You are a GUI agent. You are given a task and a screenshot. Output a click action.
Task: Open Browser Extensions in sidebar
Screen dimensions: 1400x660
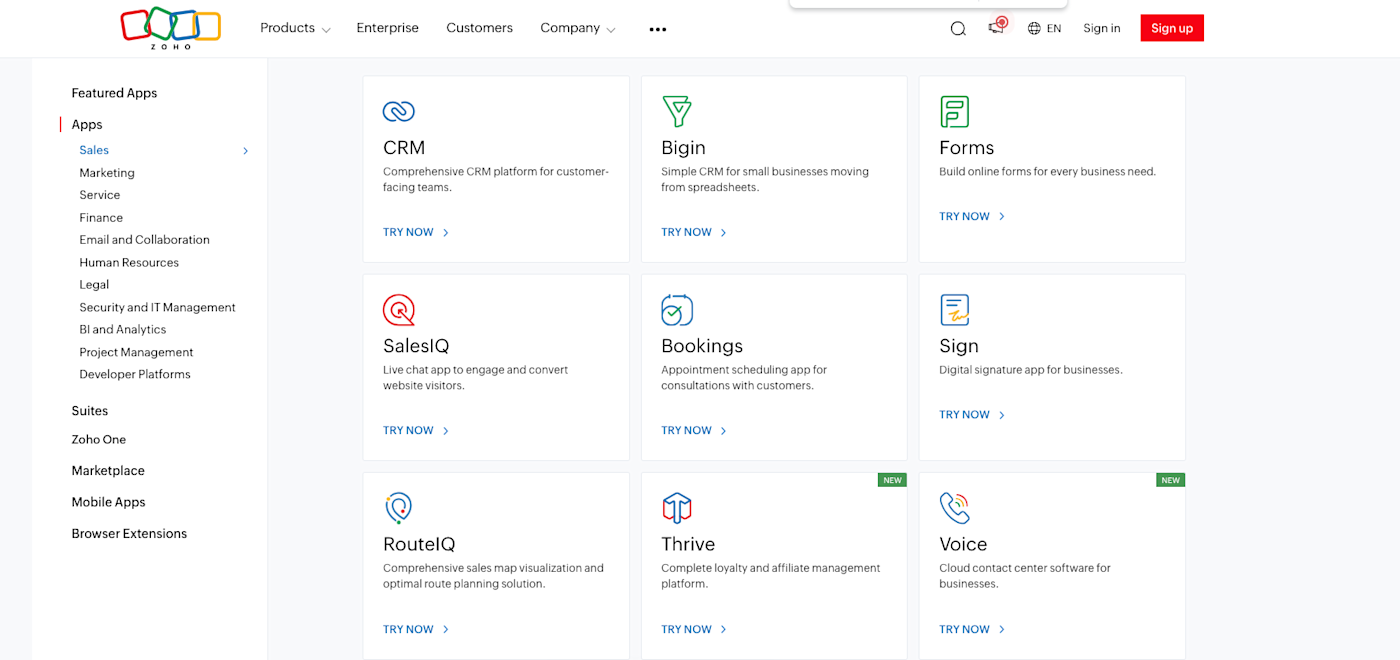129,534
